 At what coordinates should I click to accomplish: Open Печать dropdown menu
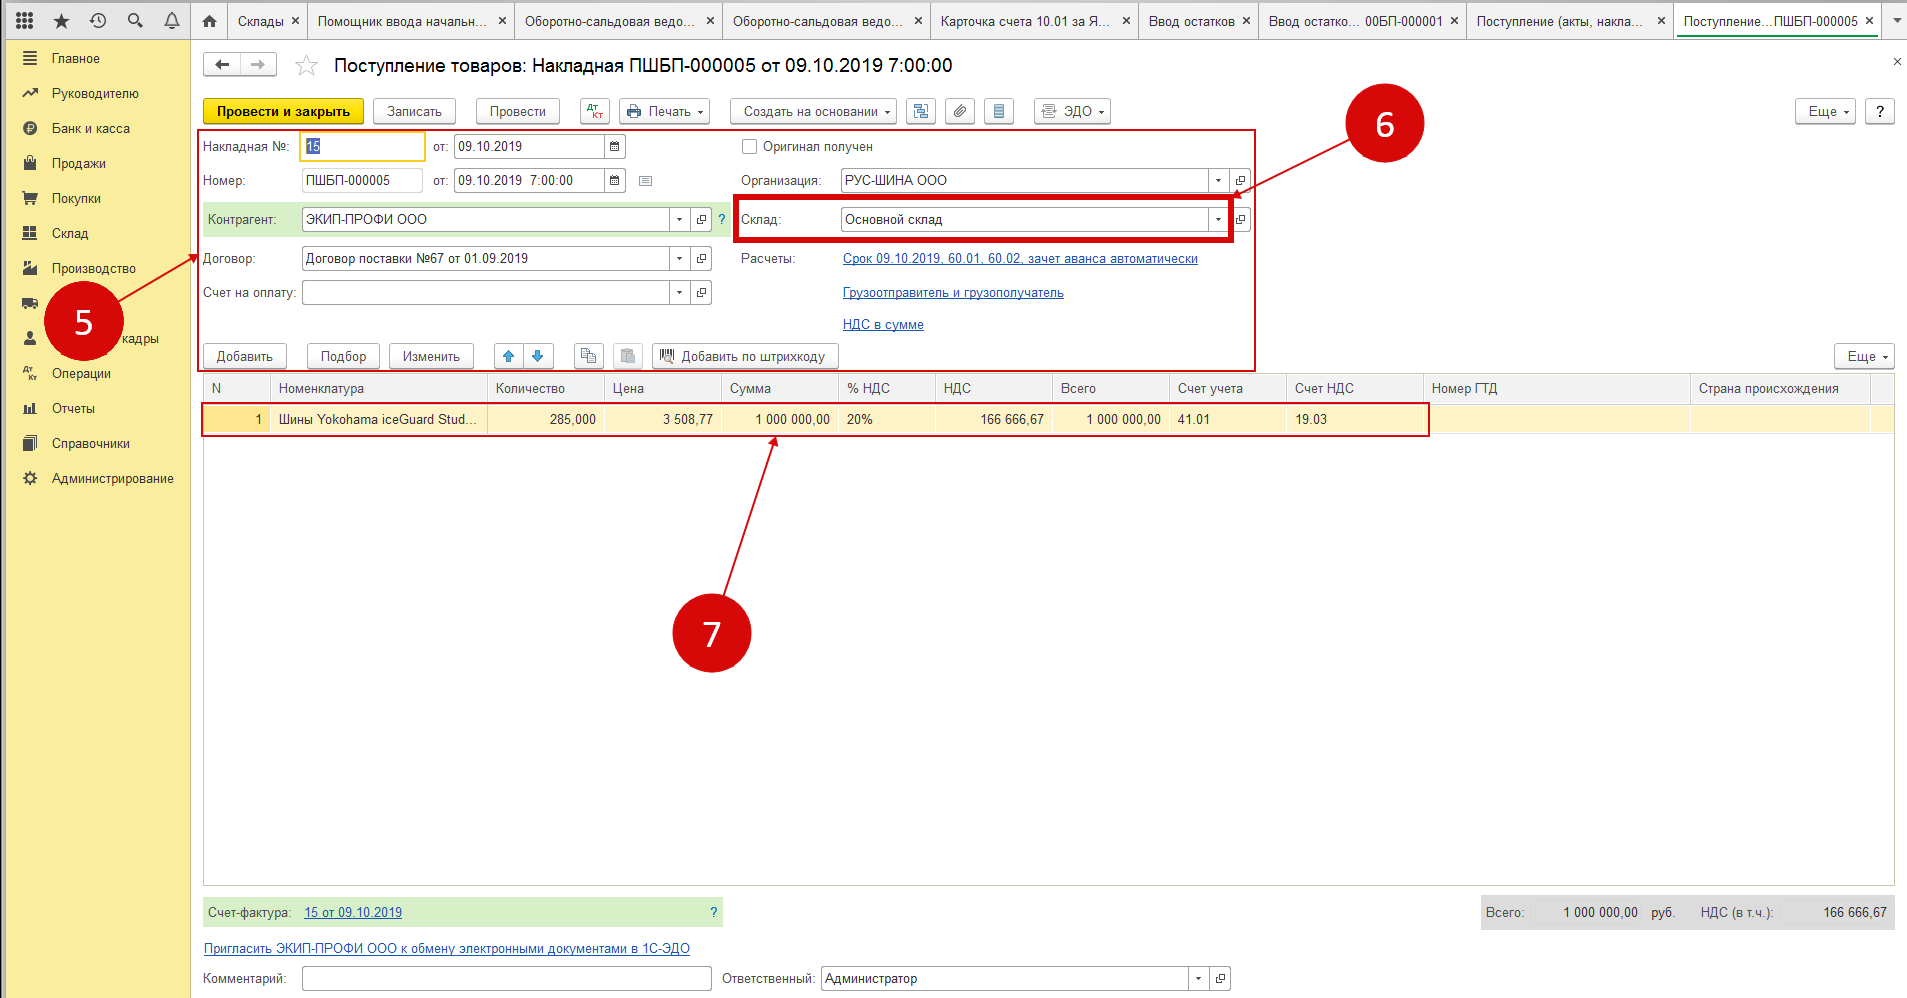coord(664,111)
